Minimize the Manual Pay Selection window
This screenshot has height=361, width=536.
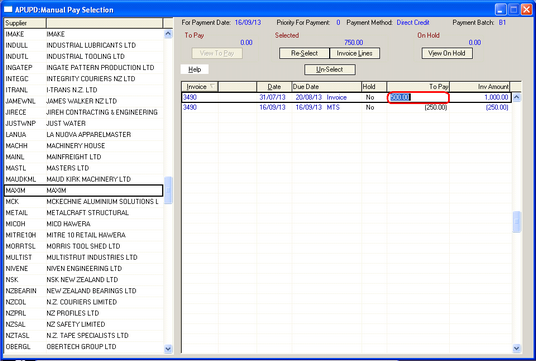(501, 10)
